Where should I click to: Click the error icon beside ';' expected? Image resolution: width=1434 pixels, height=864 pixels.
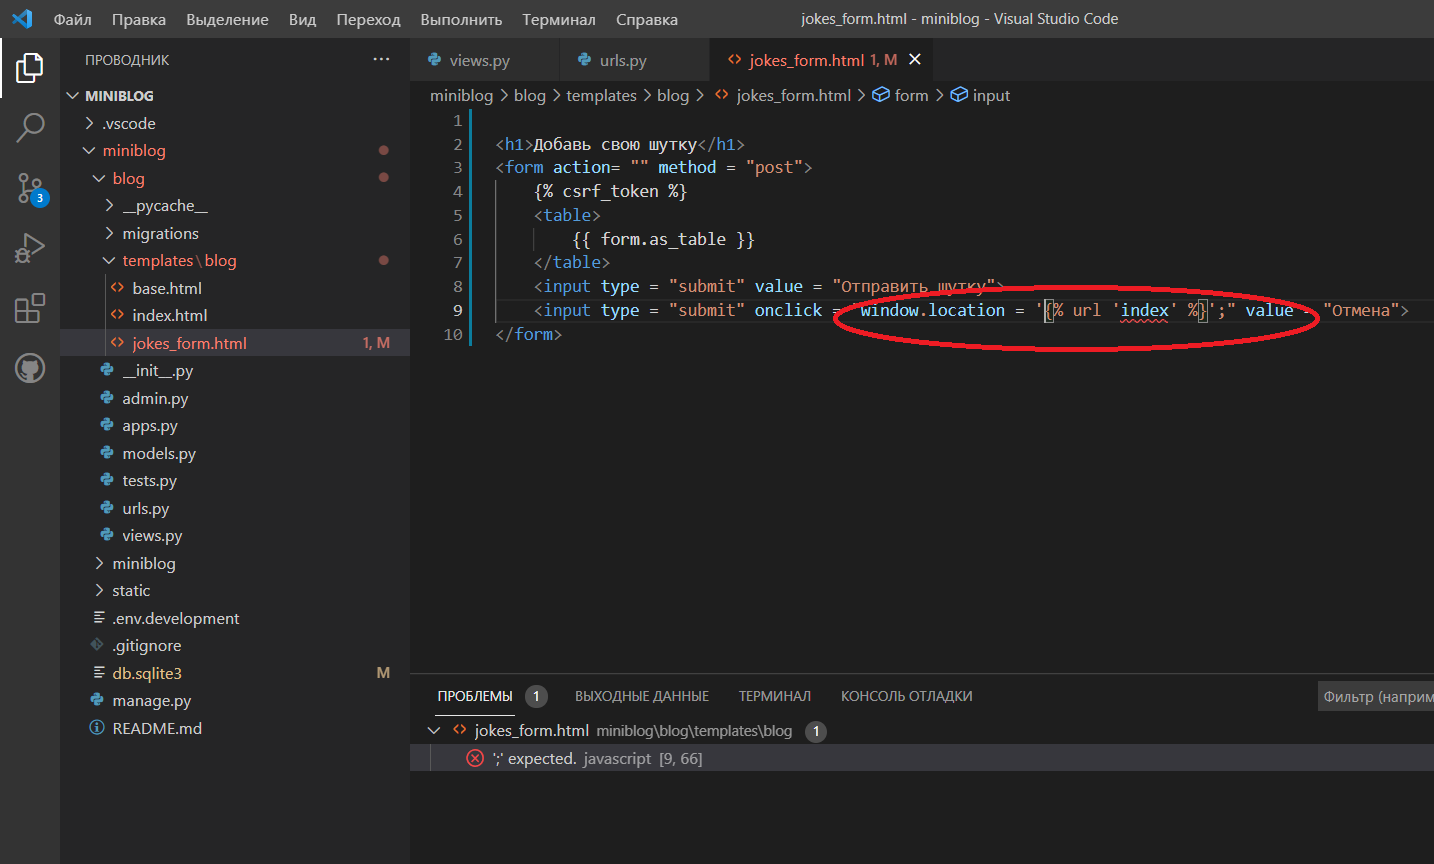pos(475,759)
